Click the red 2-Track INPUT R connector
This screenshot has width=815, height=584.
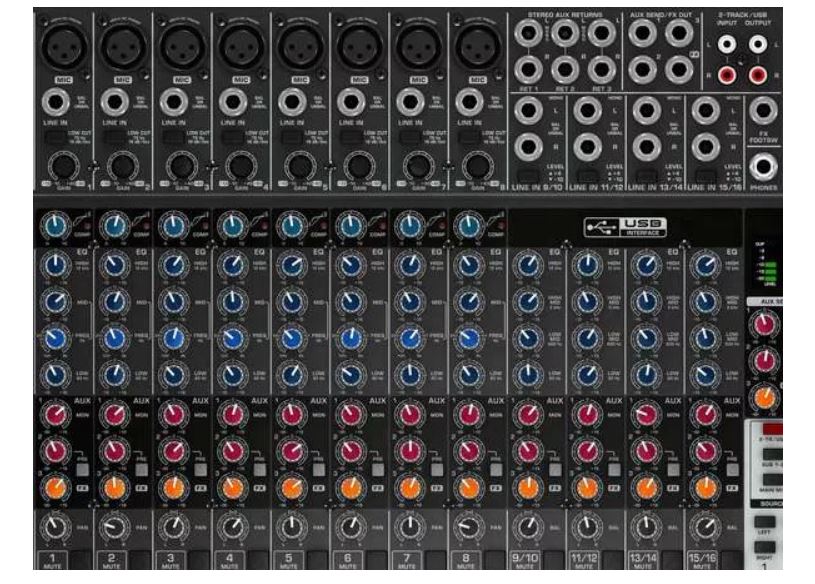727,73
